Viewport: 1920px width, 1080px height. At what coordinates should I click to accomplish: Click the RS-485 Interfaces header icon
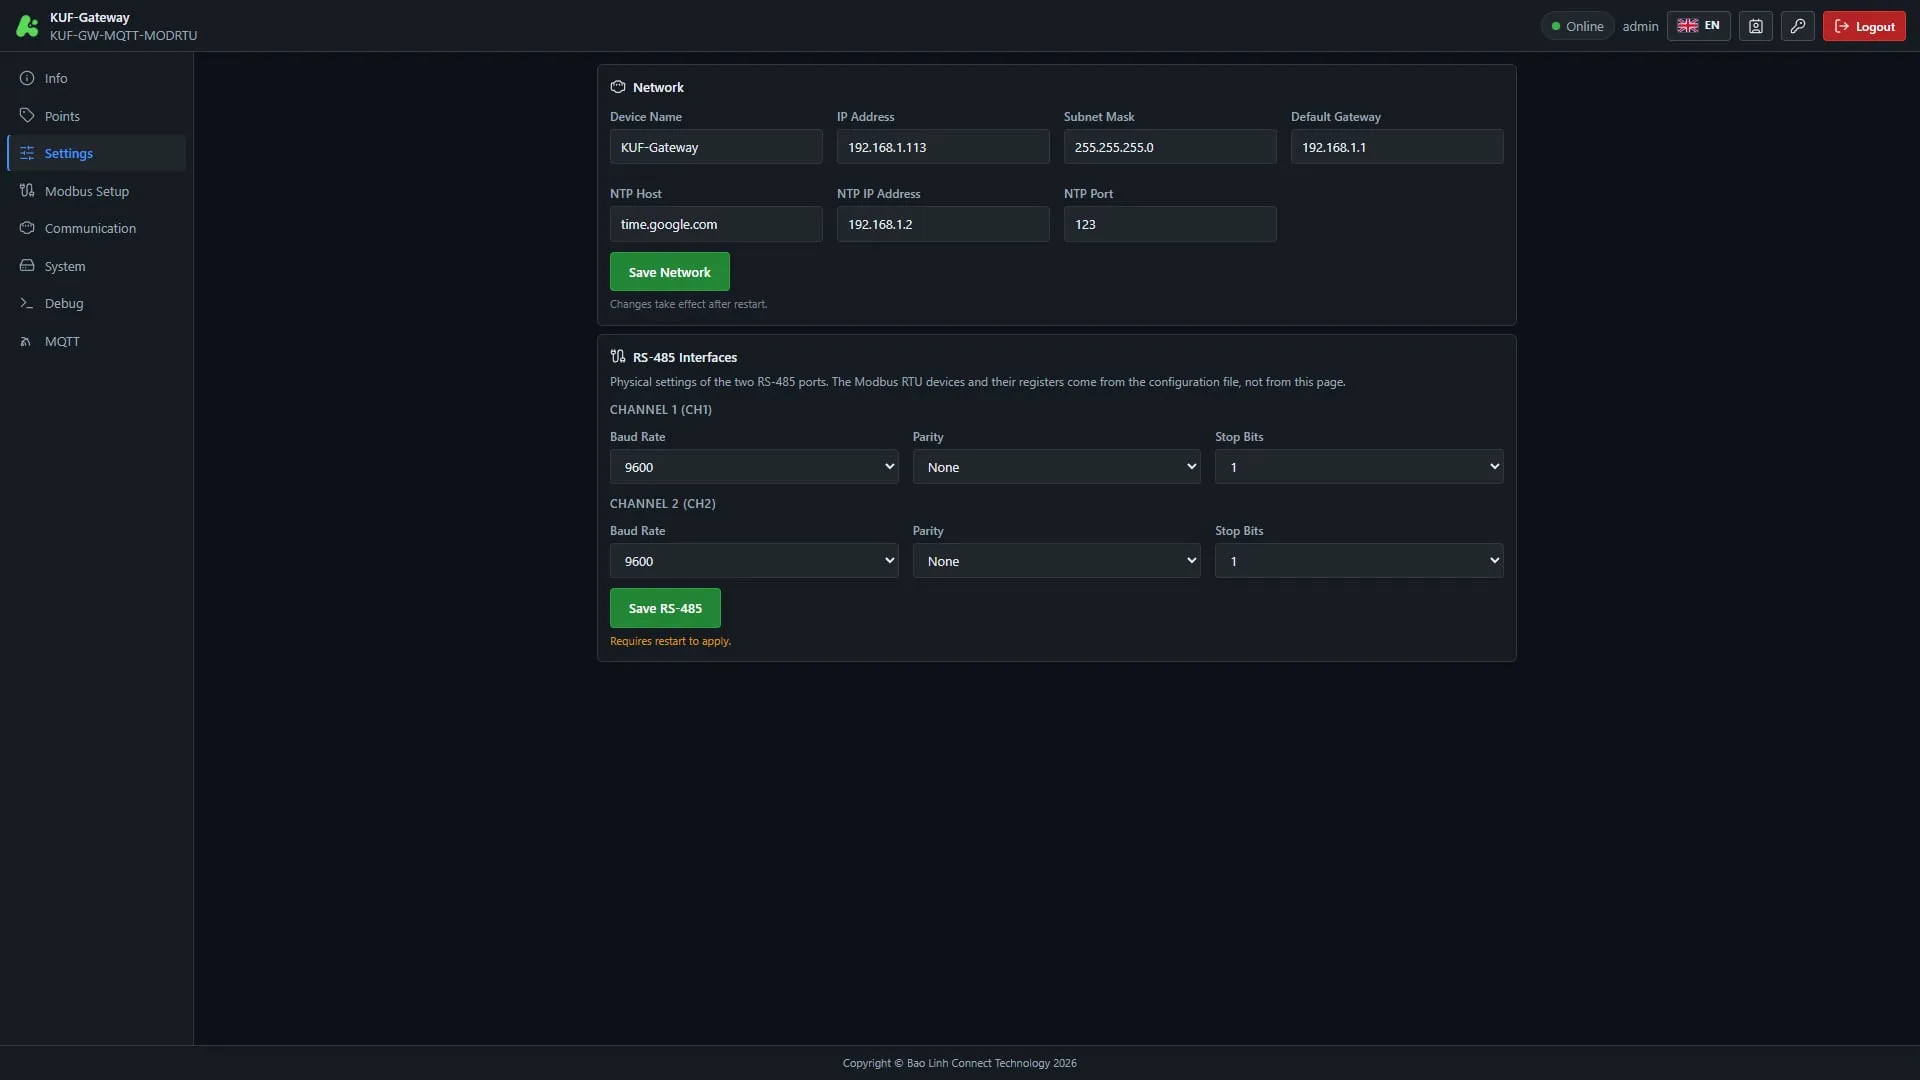[x=618, y=356]
